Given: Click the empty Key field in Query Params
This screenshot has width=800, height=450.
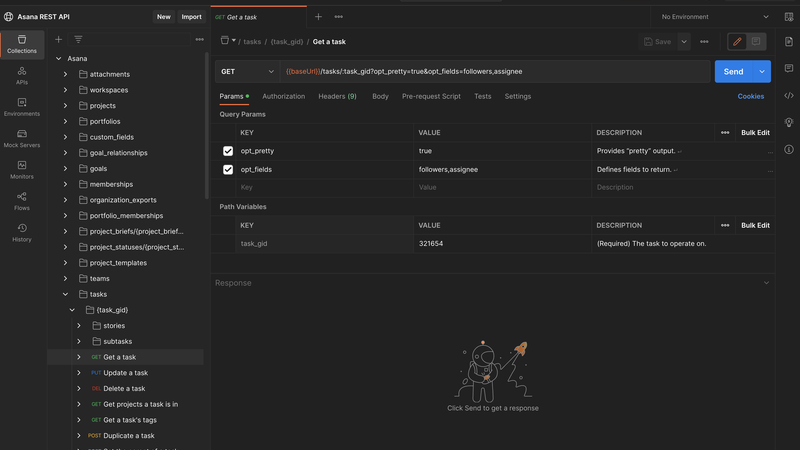Looking at the screenshot, I should pos(324,188).
